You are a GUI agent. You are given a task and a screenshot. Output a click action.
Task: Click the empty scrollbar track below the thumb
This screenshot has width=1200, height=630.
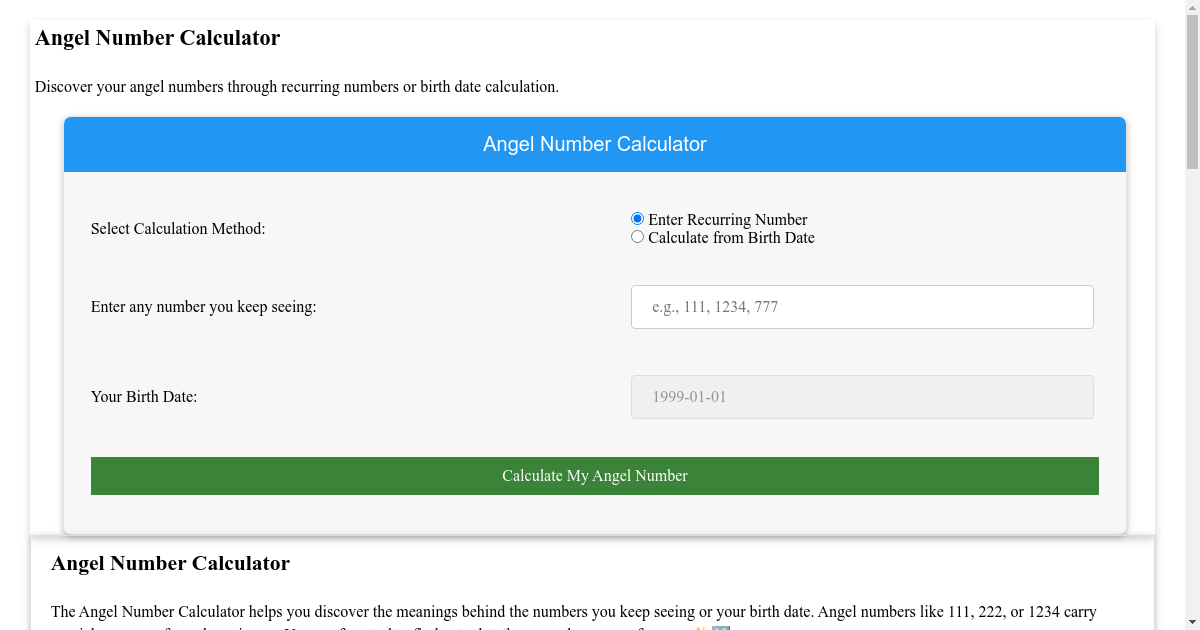click(1192, 400)
